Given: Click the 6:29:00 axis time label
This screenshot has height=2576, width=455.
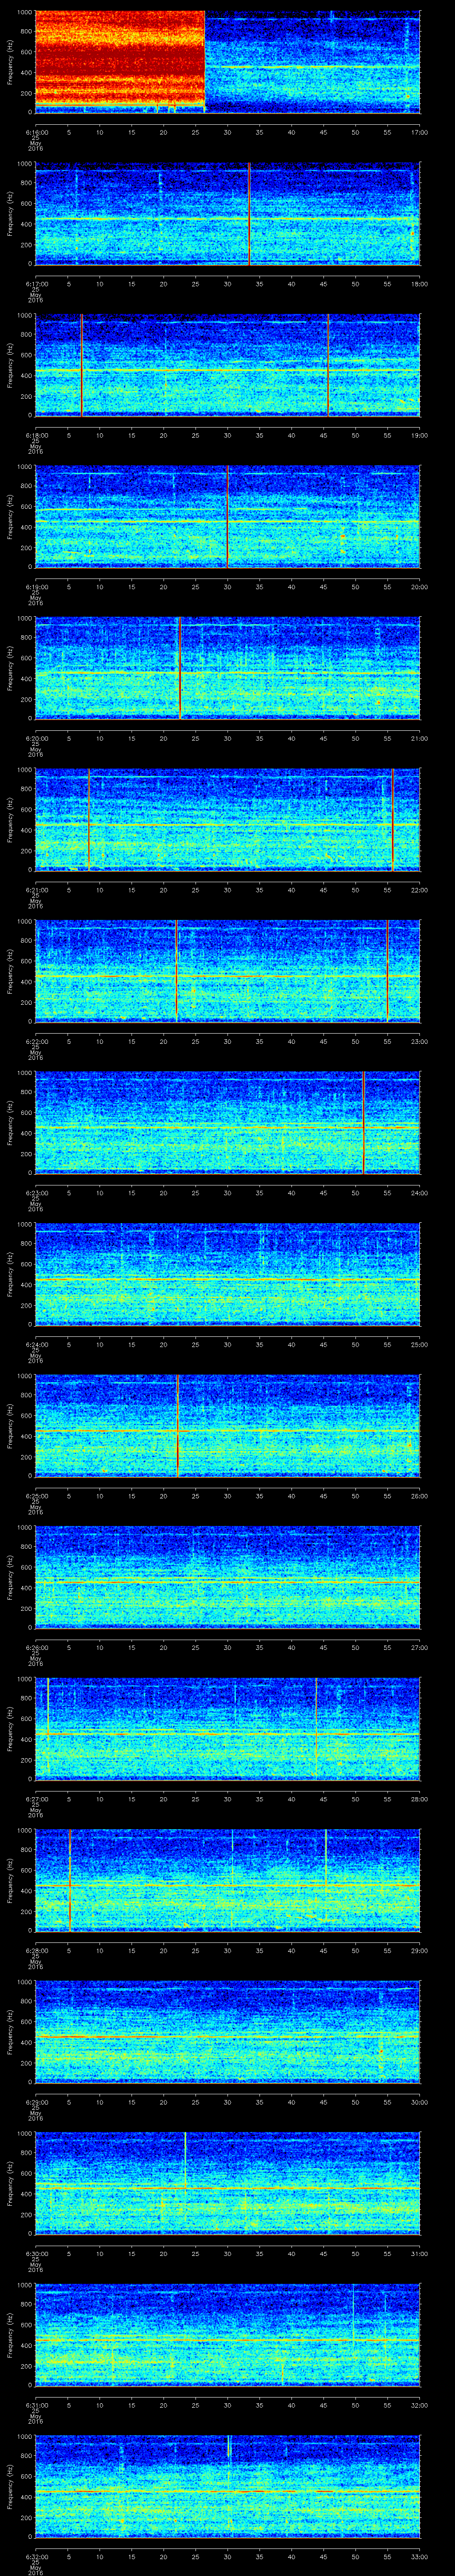Looking at the screenshot, I should [36, 2102].
